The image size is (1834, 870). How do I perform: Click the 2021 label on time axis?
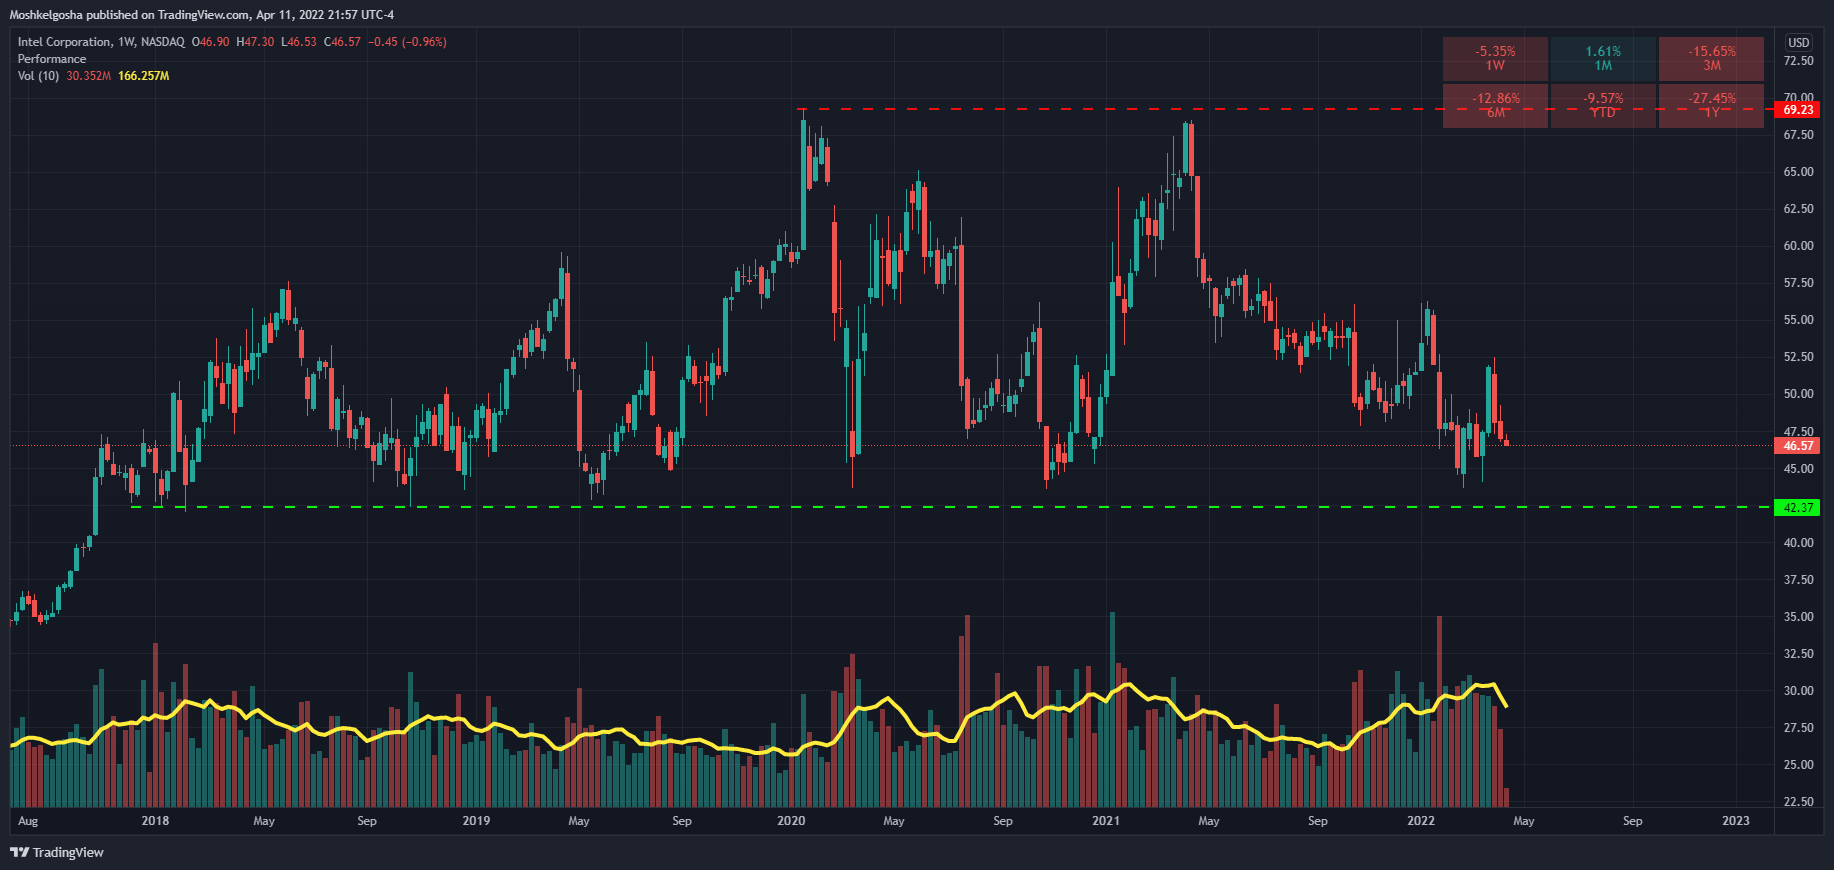tap(1106, 821)
